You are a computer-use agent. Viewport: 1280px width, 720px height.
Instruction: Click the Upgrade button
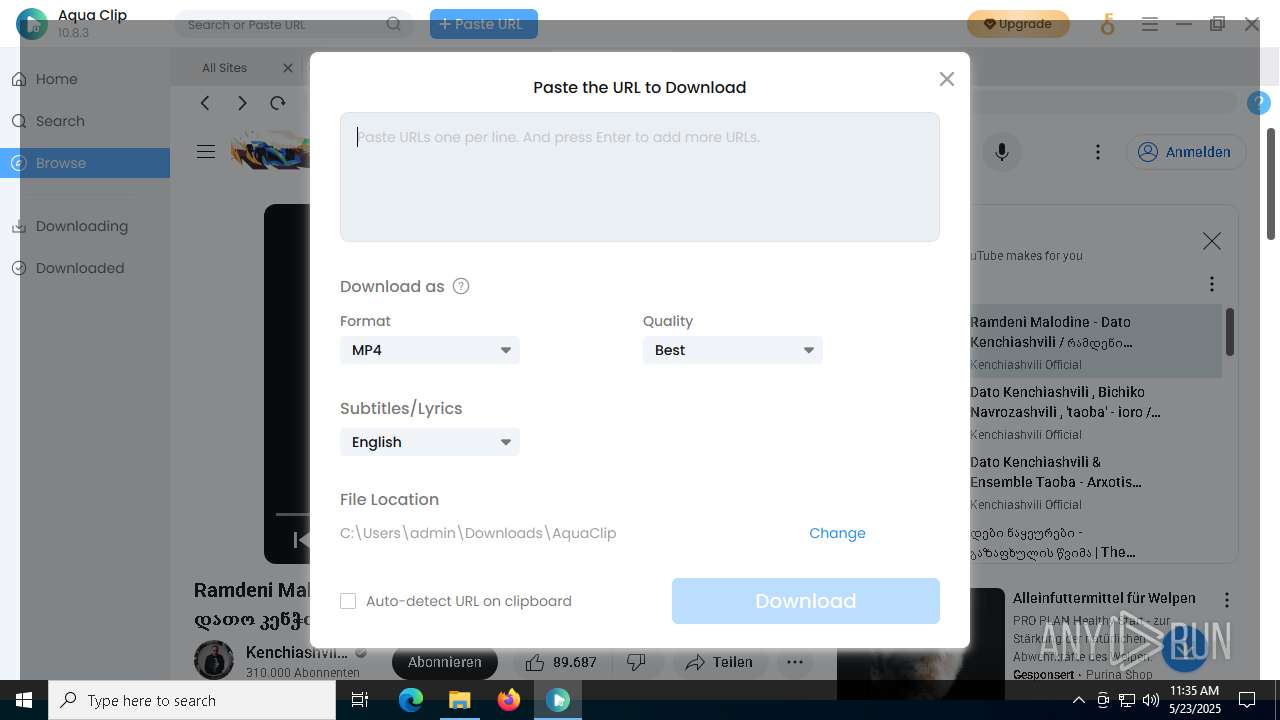click(1018, 24)
